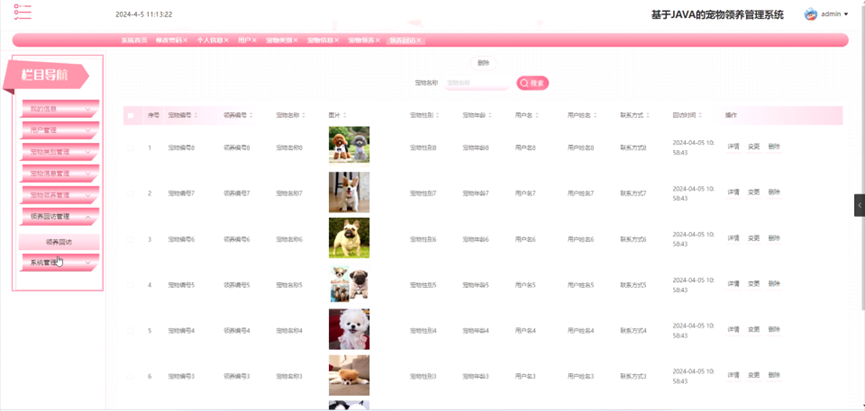Select the row 宠物编号5 checkbox

tap(130, 285)
